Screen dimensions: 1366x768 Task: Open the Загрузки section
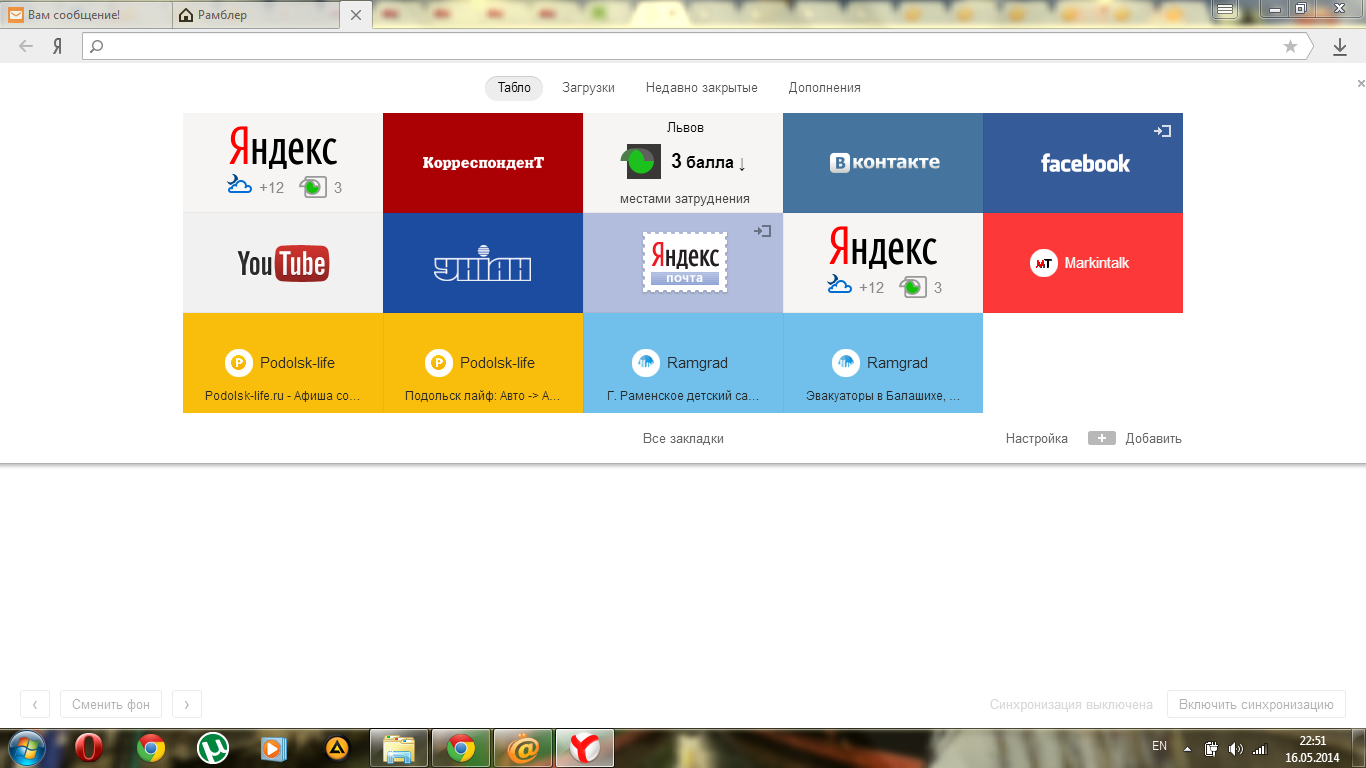click(588, 88)
